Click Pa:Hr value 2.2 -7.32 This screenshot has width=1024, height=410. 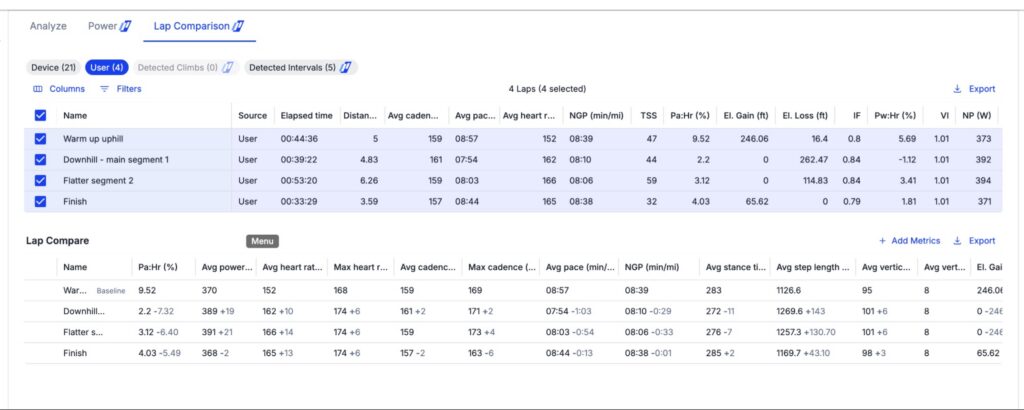click(x=156, y=311)
